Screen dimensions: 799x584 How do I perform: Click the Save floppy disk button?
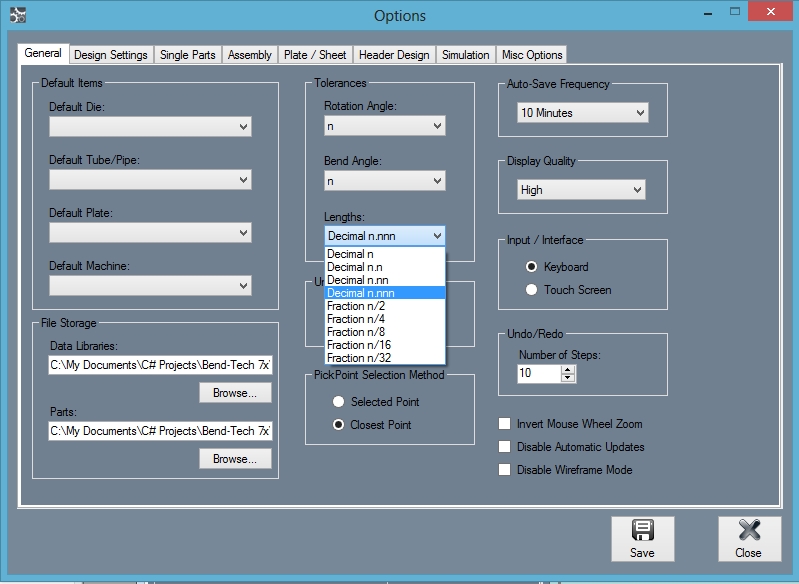[x=642, y=538]
